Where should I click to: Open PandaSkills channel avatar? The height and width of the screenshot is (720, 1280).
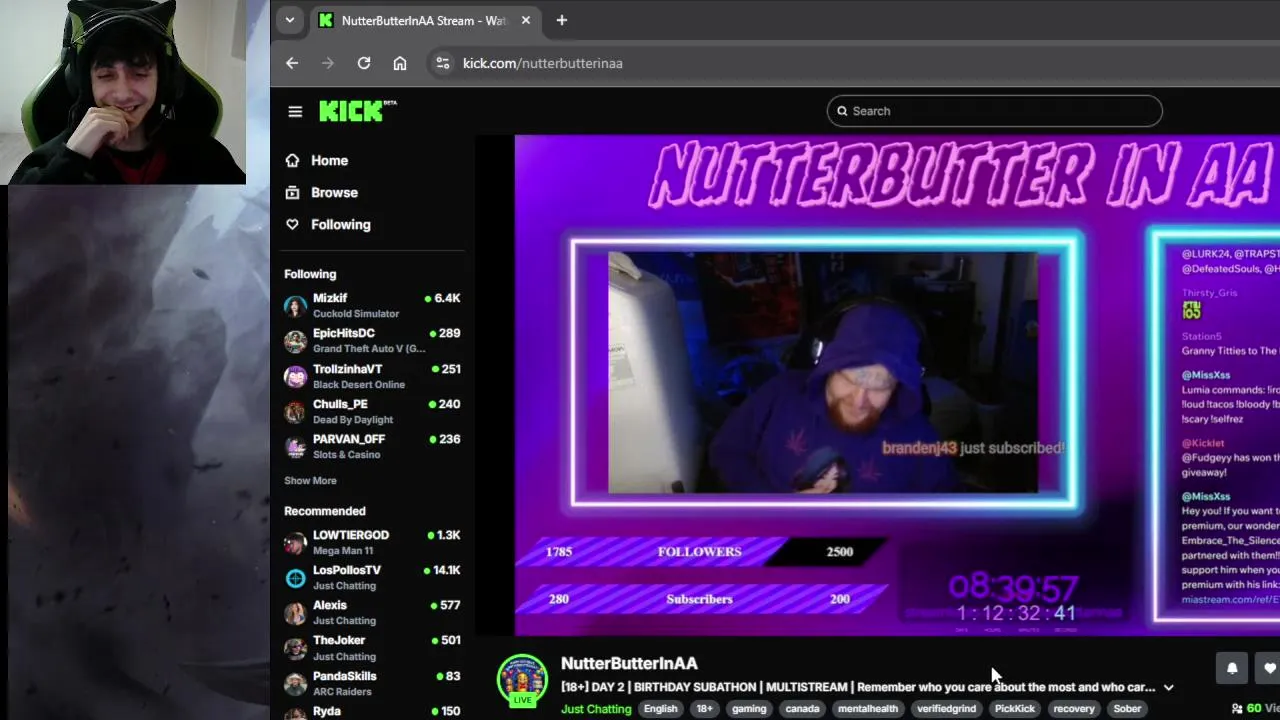(295, 684)
